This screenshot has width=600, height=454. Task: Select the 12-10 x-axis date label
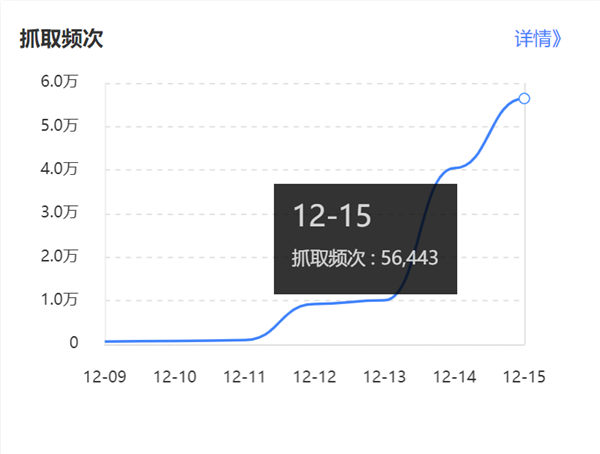point(175,377)
